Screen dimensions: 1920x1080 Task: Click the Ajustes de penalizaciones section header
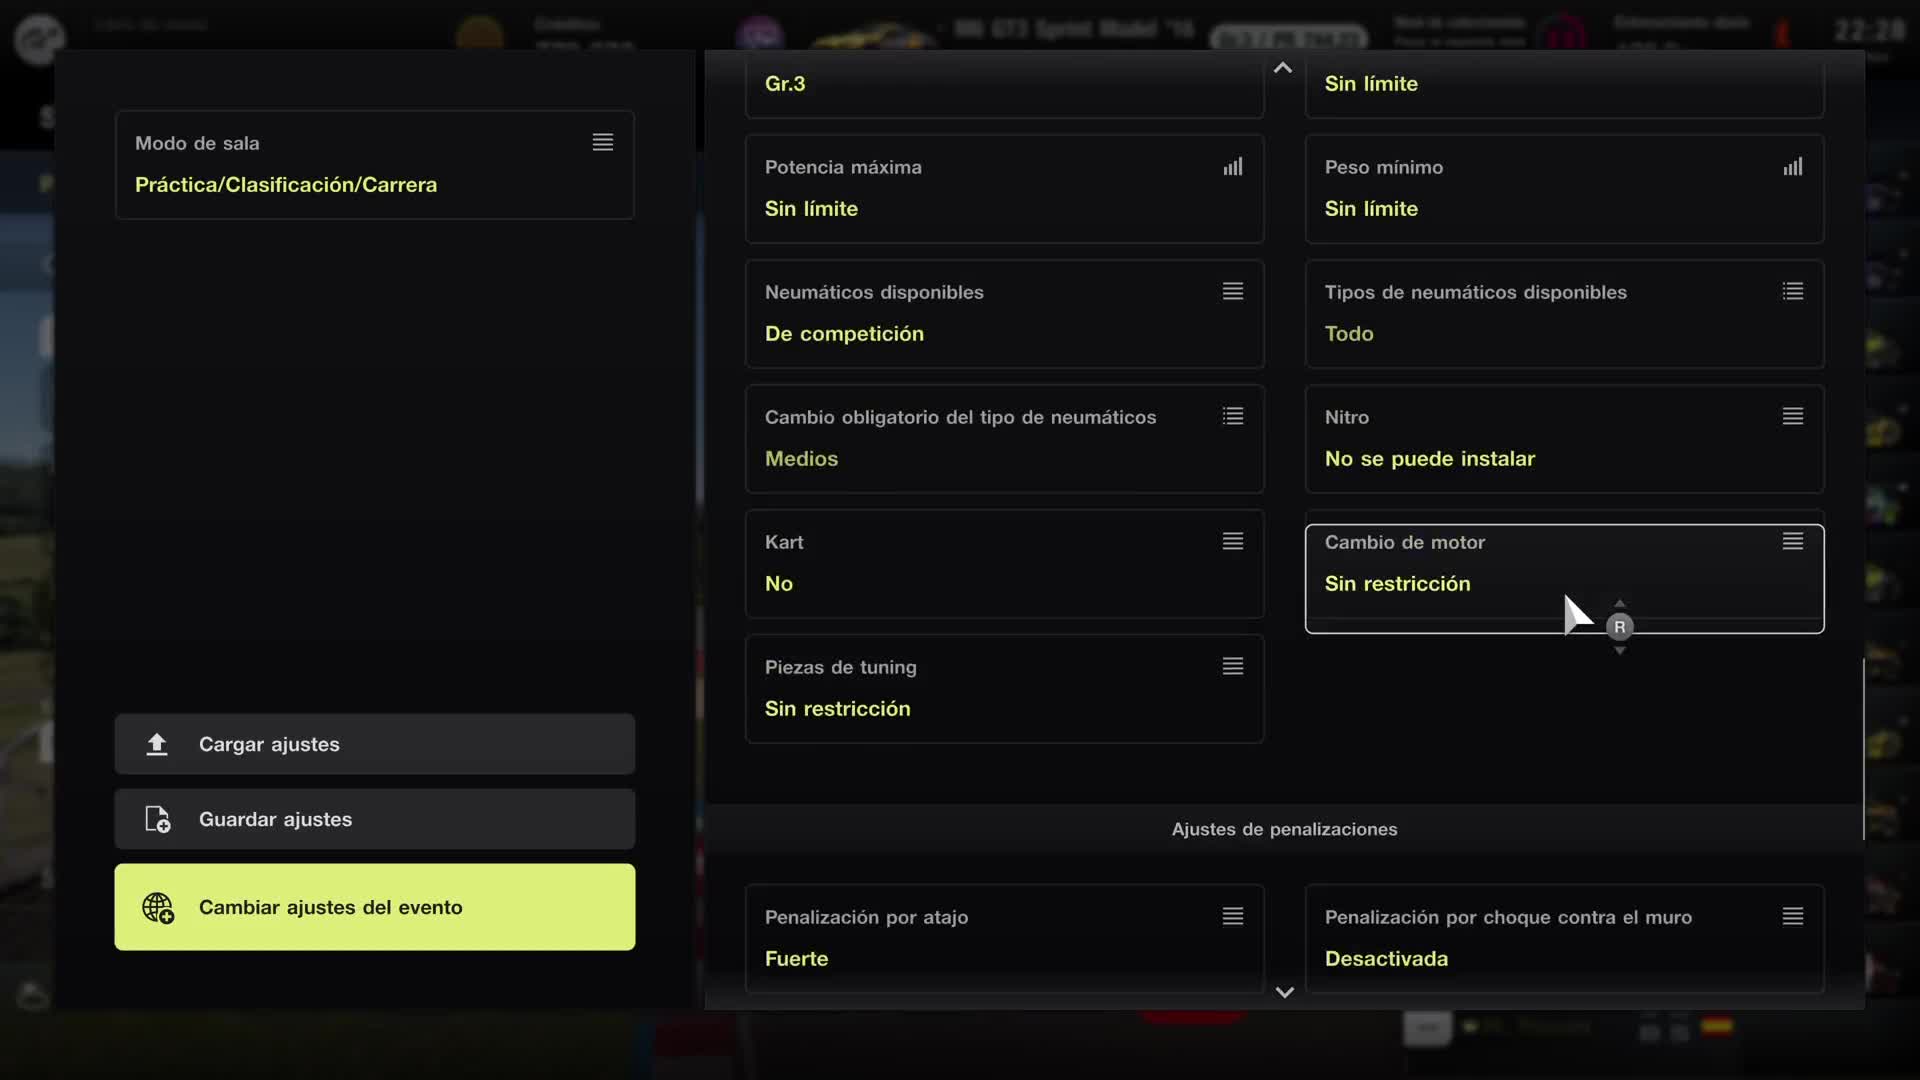(1284, 829)
